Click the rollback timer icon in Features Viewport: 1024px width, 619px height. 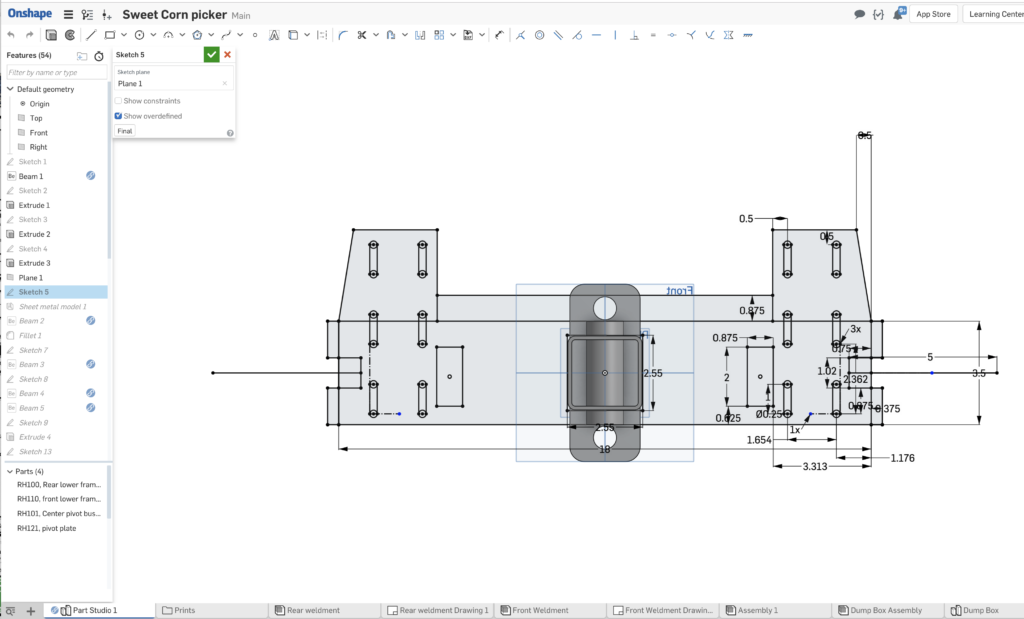99,56
